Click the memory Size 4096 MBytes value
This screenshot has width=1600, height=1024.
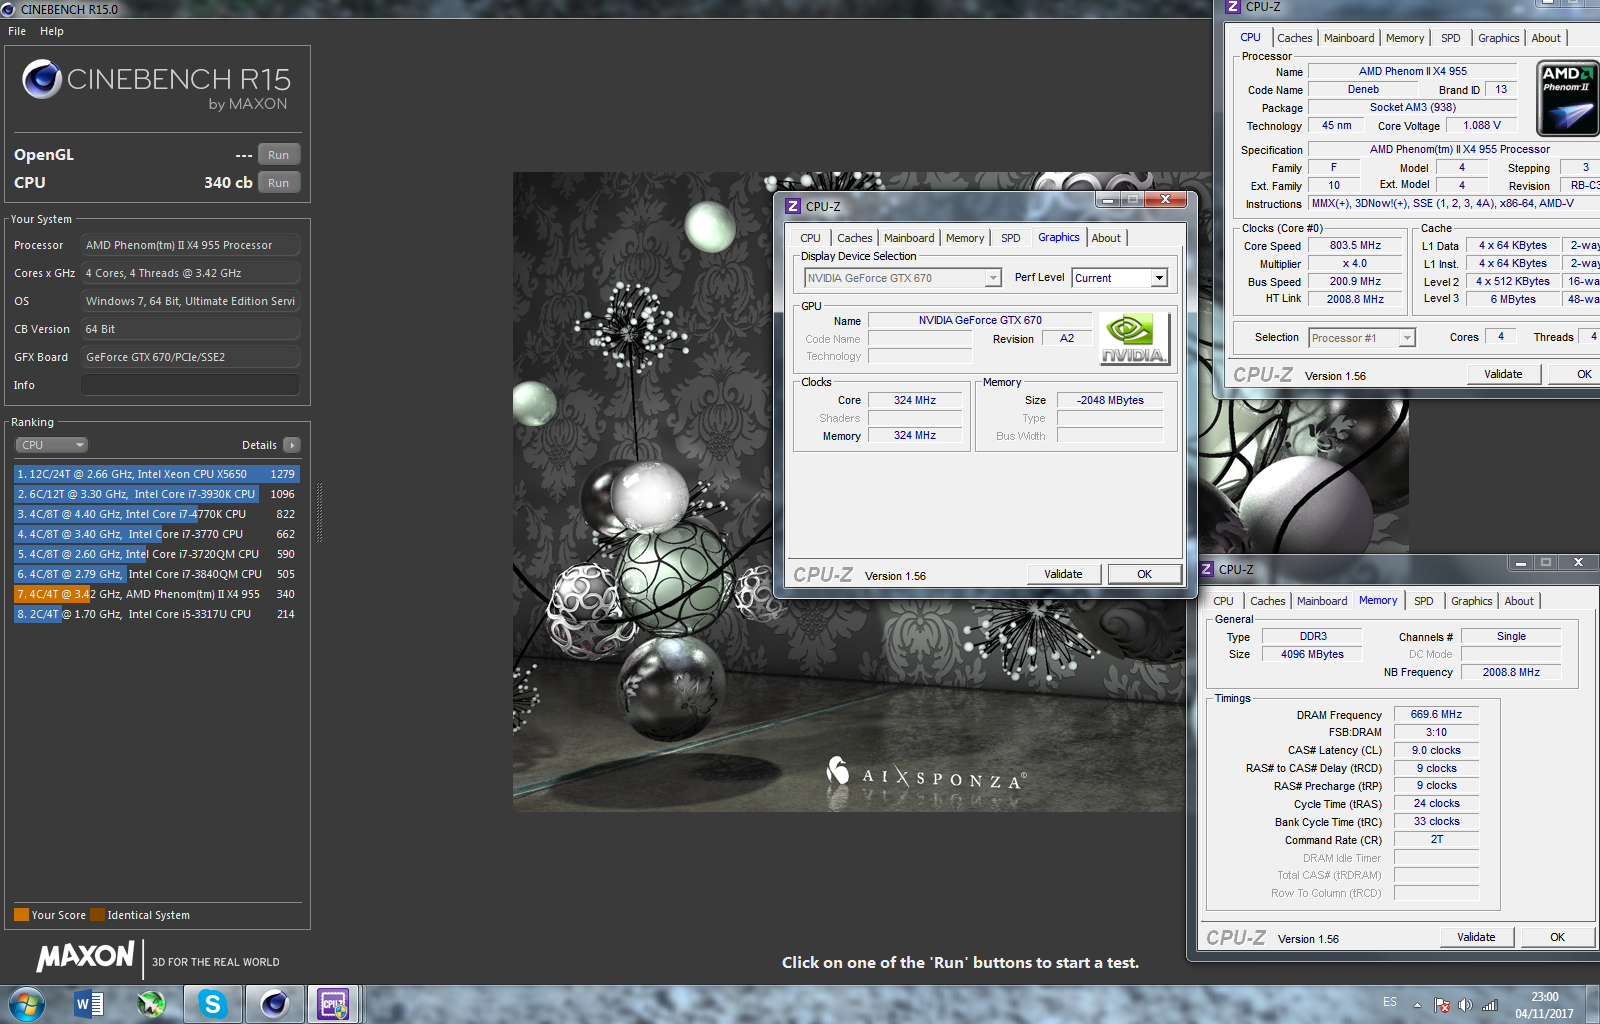pyautogui.click(x=1312, y=654)
